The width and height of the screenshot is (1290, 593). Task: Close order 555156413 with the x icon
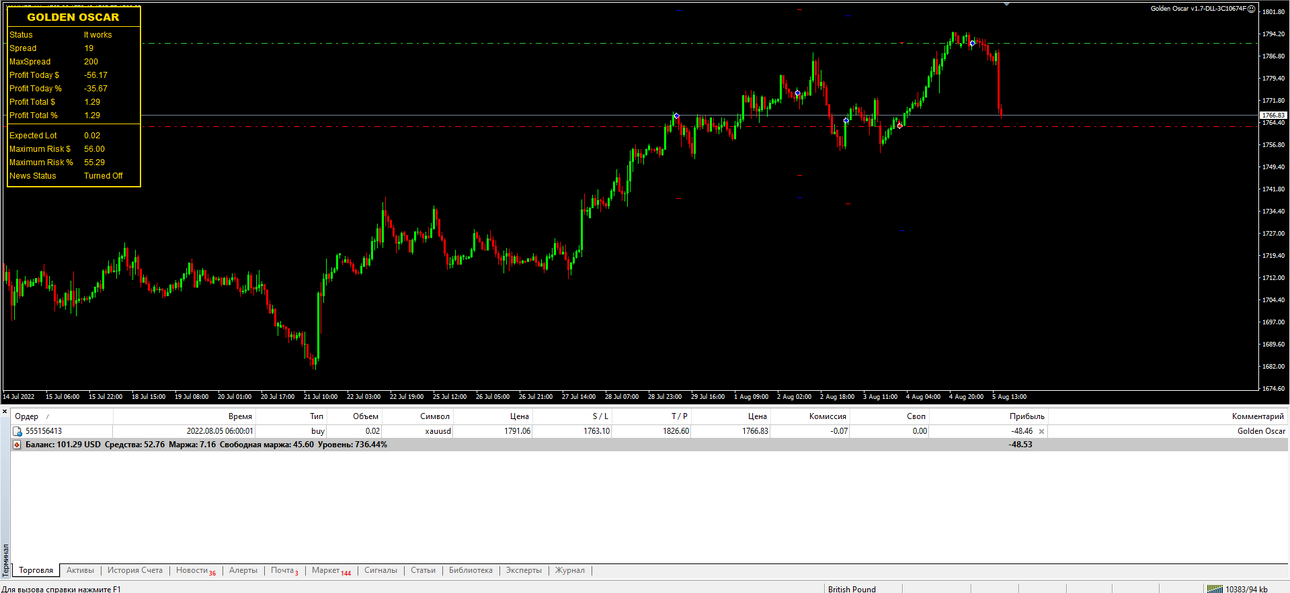click(1041, 431)
